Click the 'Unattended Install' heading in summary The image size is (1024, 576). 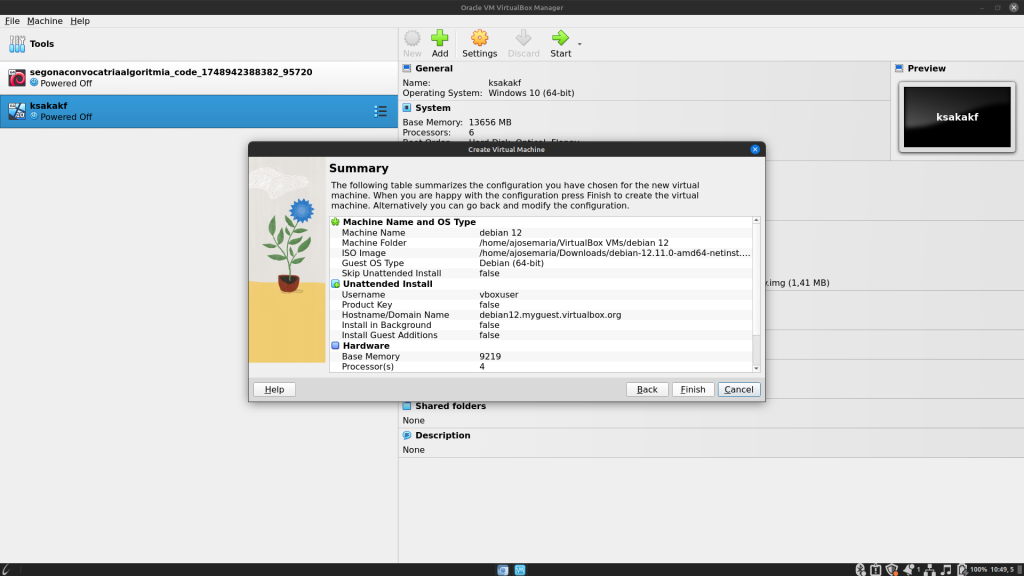[387, 284]
